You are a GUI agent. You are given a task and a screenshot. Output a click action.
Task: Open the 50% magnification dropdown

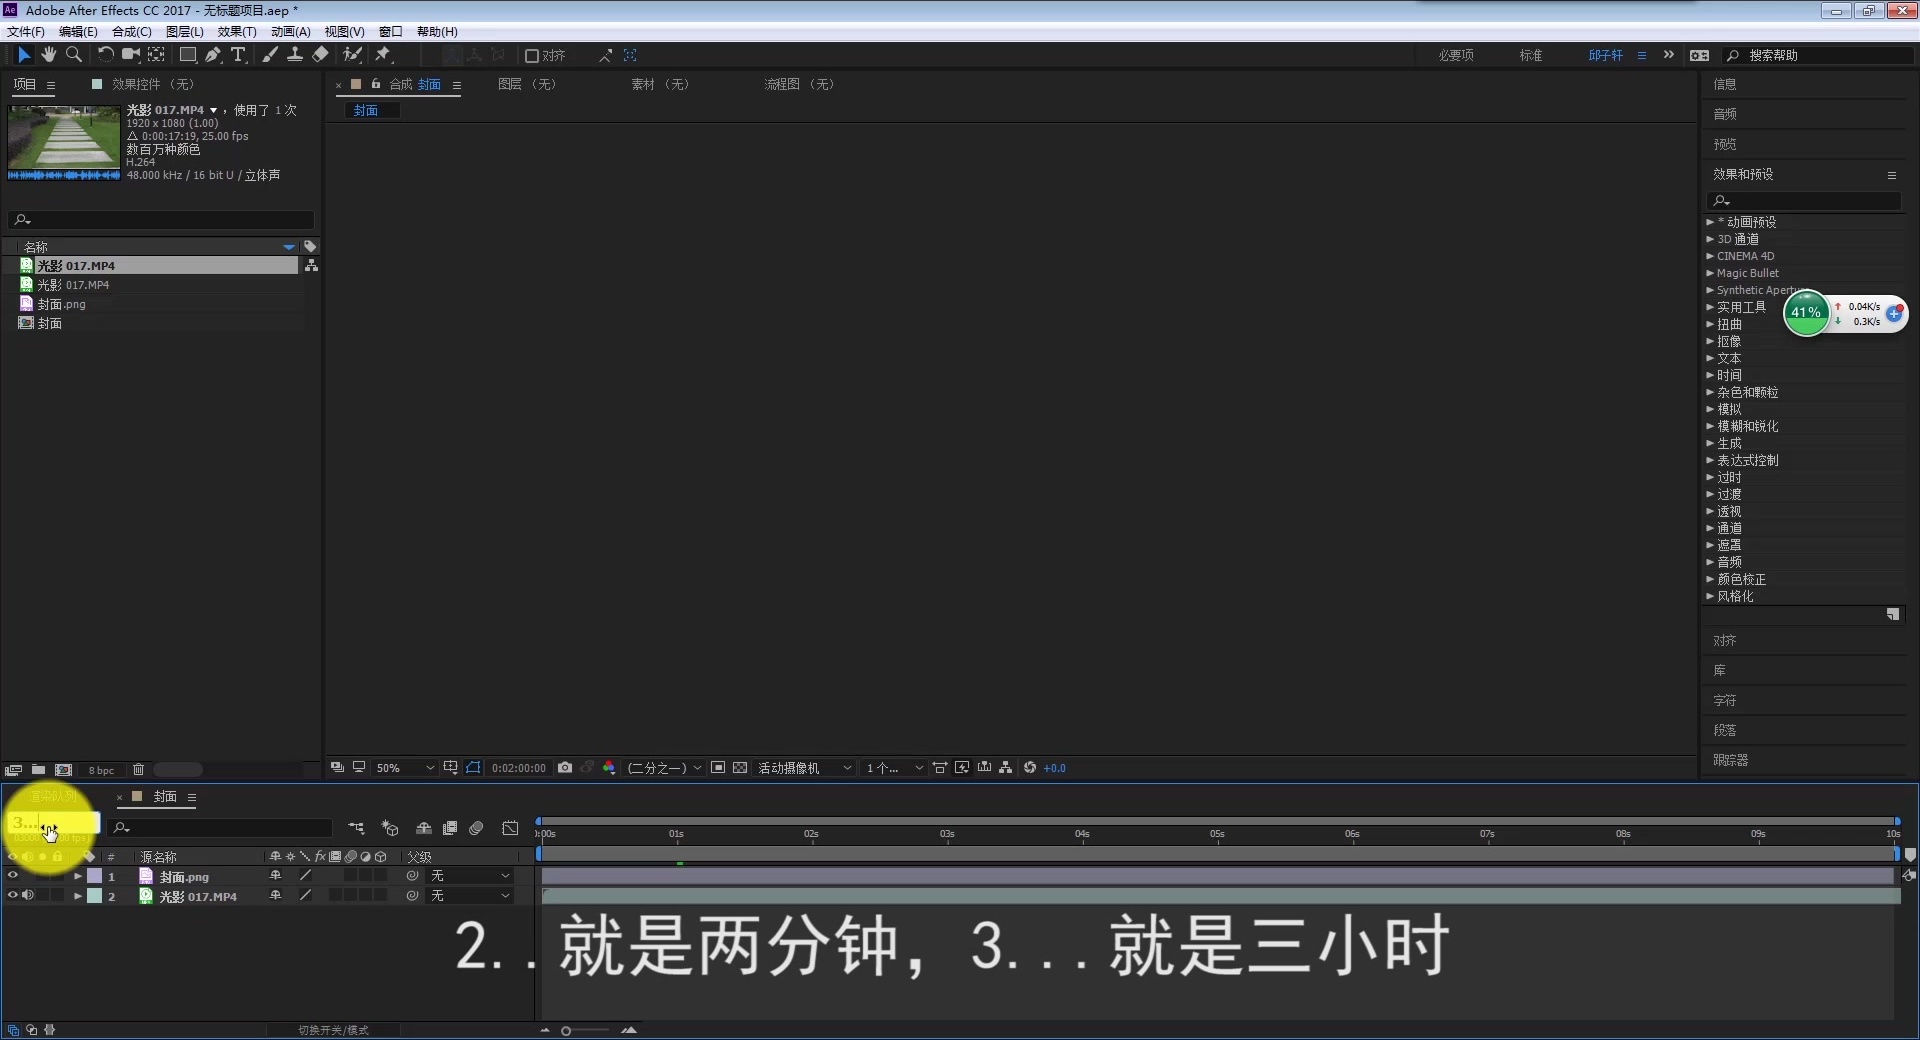pos(405,768)
